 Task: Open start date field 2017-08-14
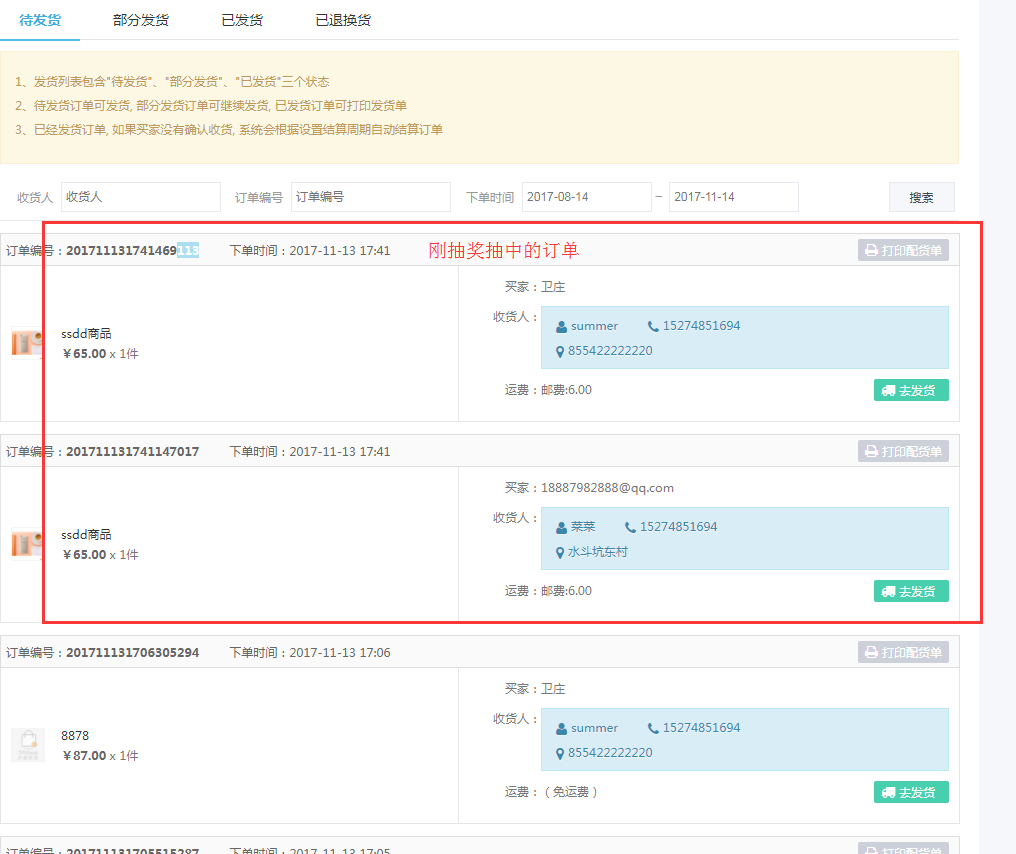(x=586, y=197)
